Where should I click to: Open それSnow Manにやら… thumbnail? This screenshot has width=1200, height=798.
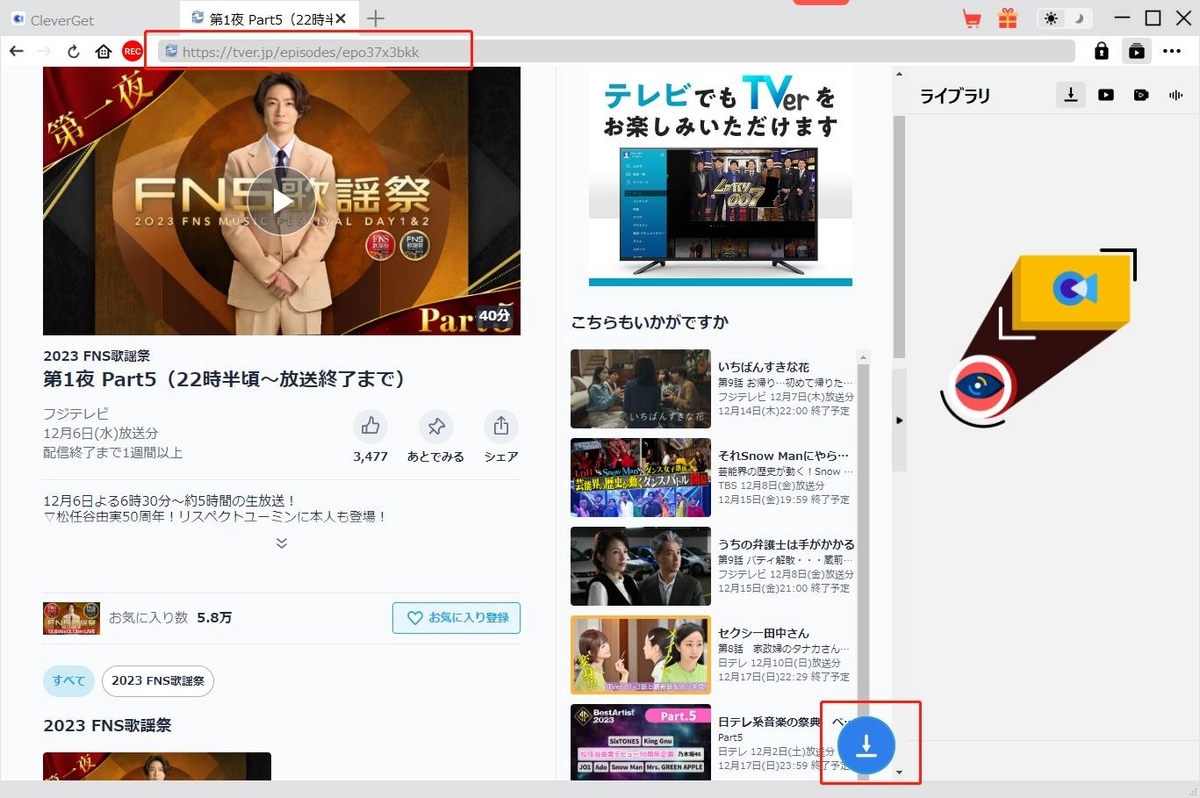coord(640,477)
